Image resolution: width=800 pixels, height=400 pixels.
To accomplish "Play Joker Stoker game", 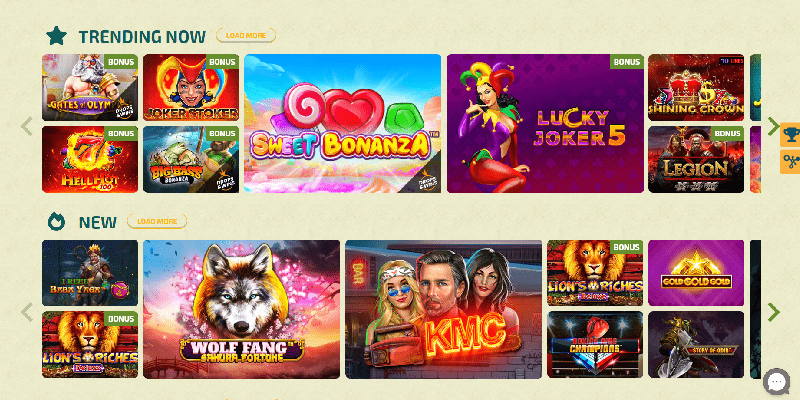I will 191,87.
